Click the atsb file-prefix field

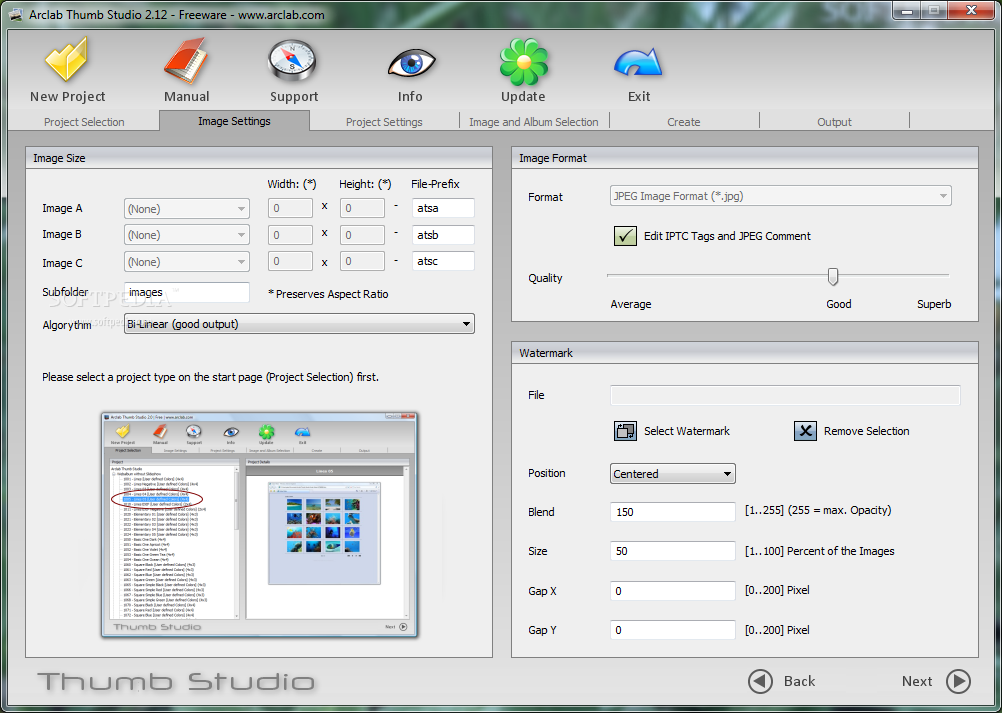coord(443,235)
